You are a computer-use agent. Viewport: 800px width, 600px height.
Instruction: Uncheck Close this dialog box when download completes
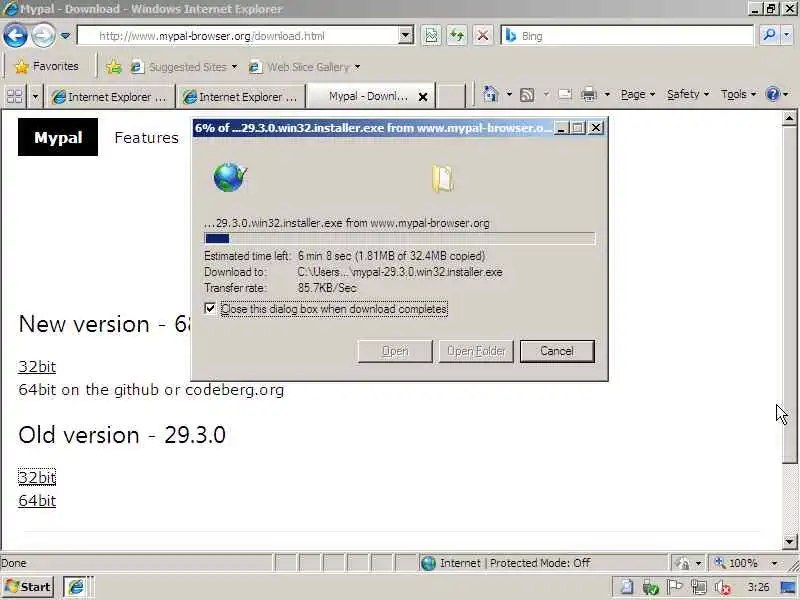(x=210, y=309)
